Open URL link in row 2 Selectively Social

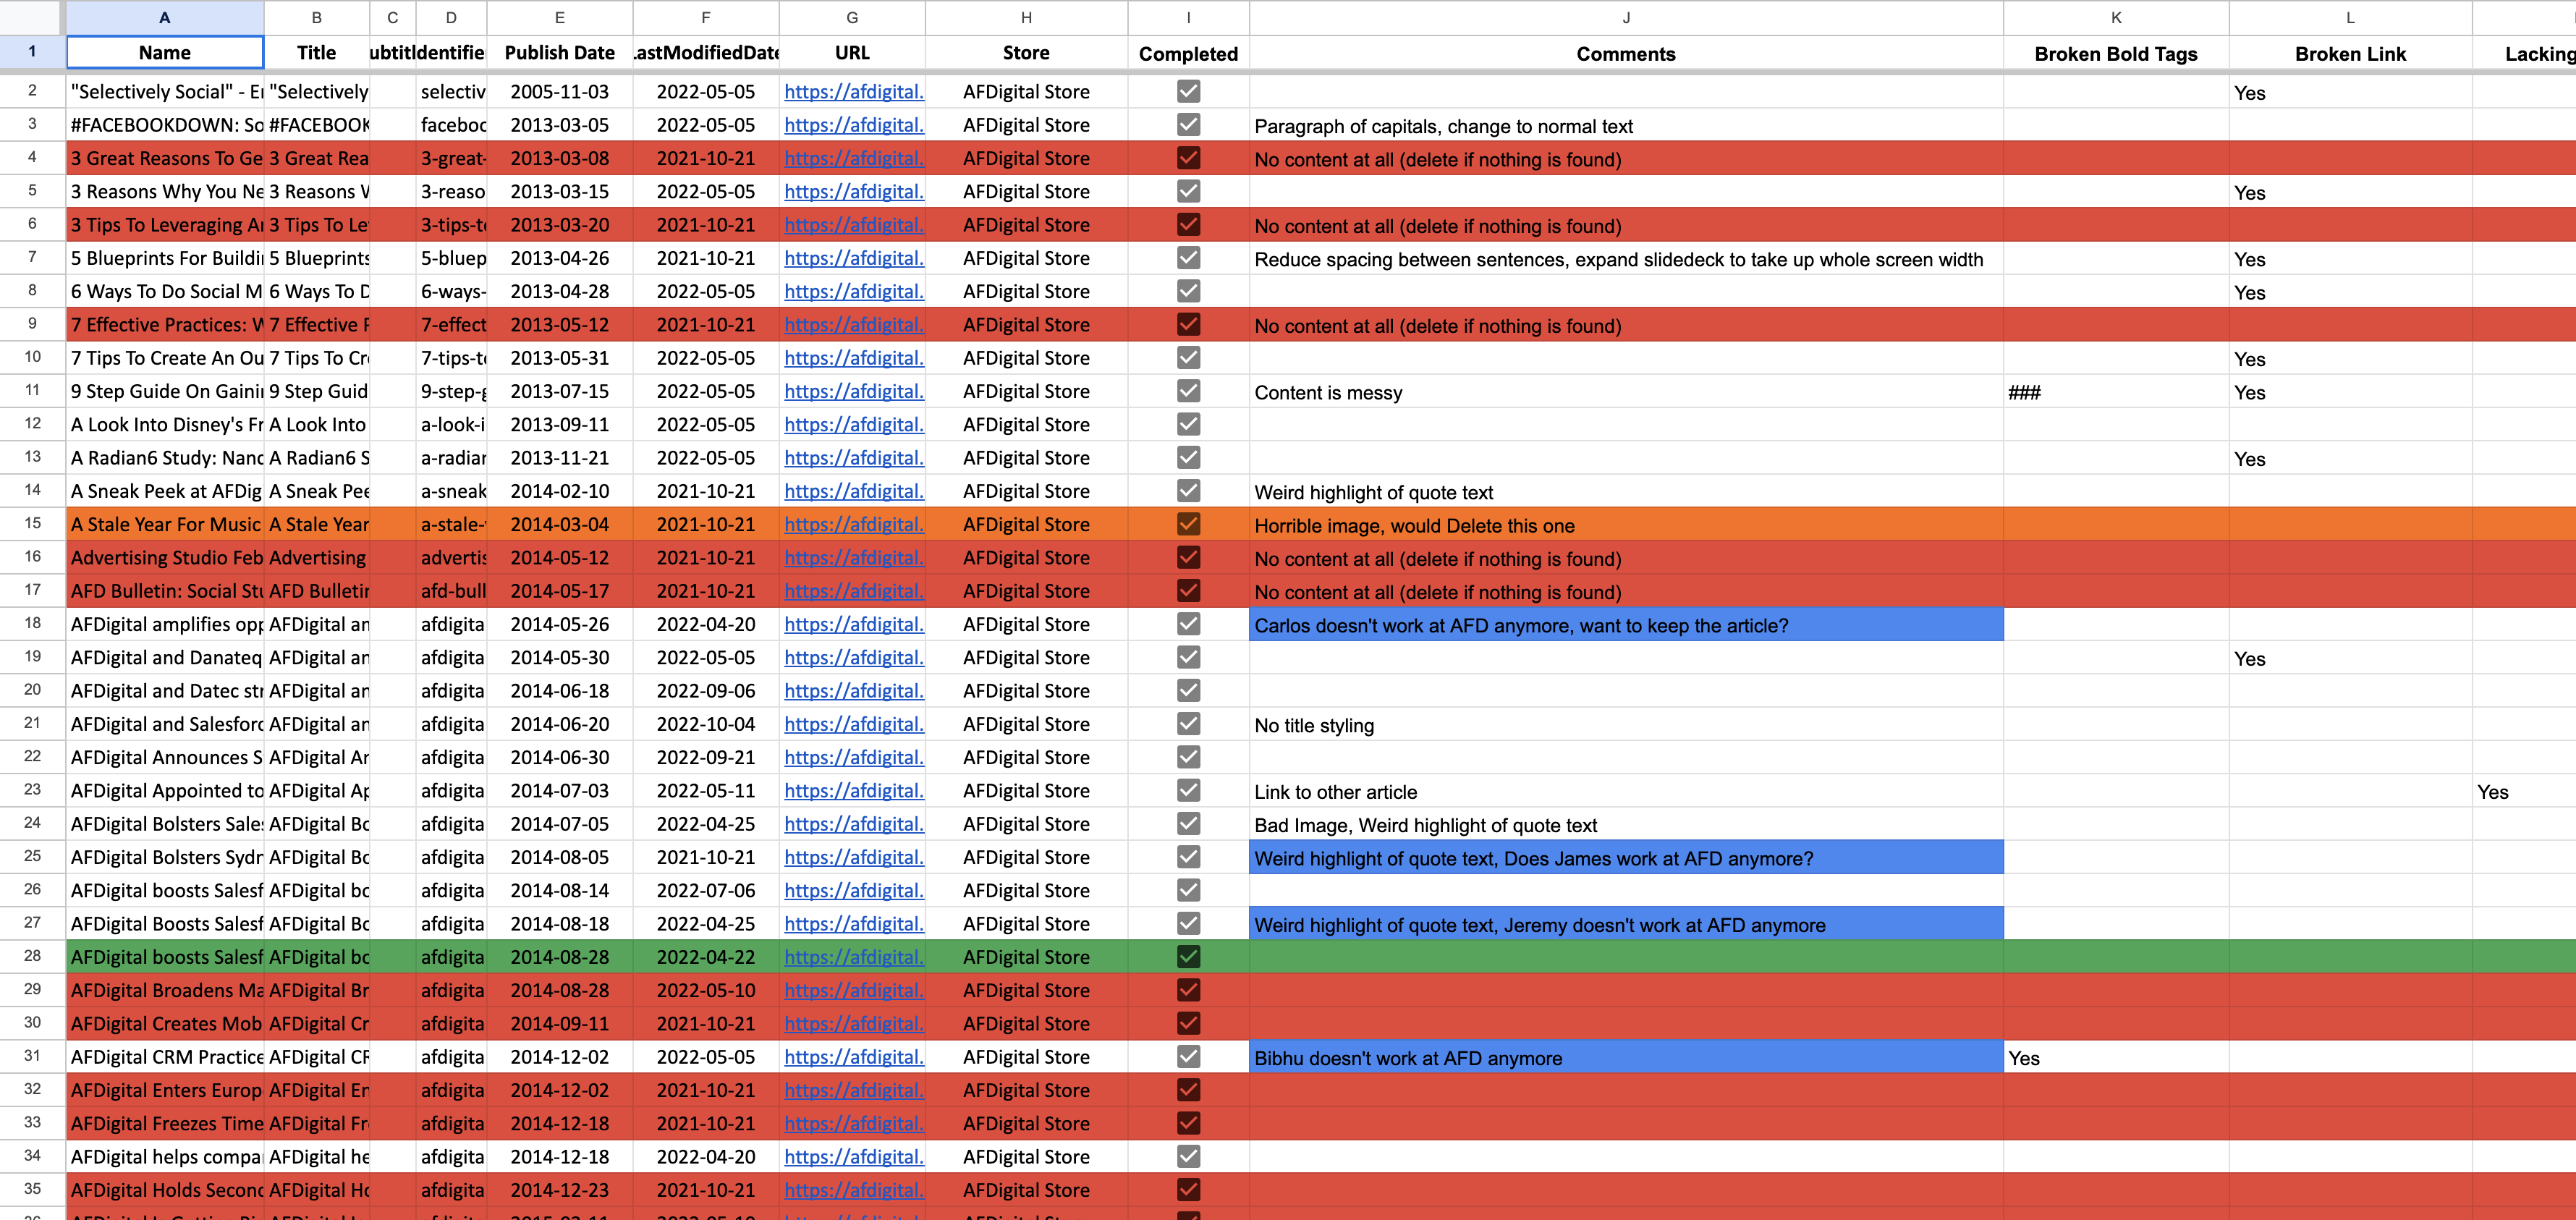click(x=853, y=92)
